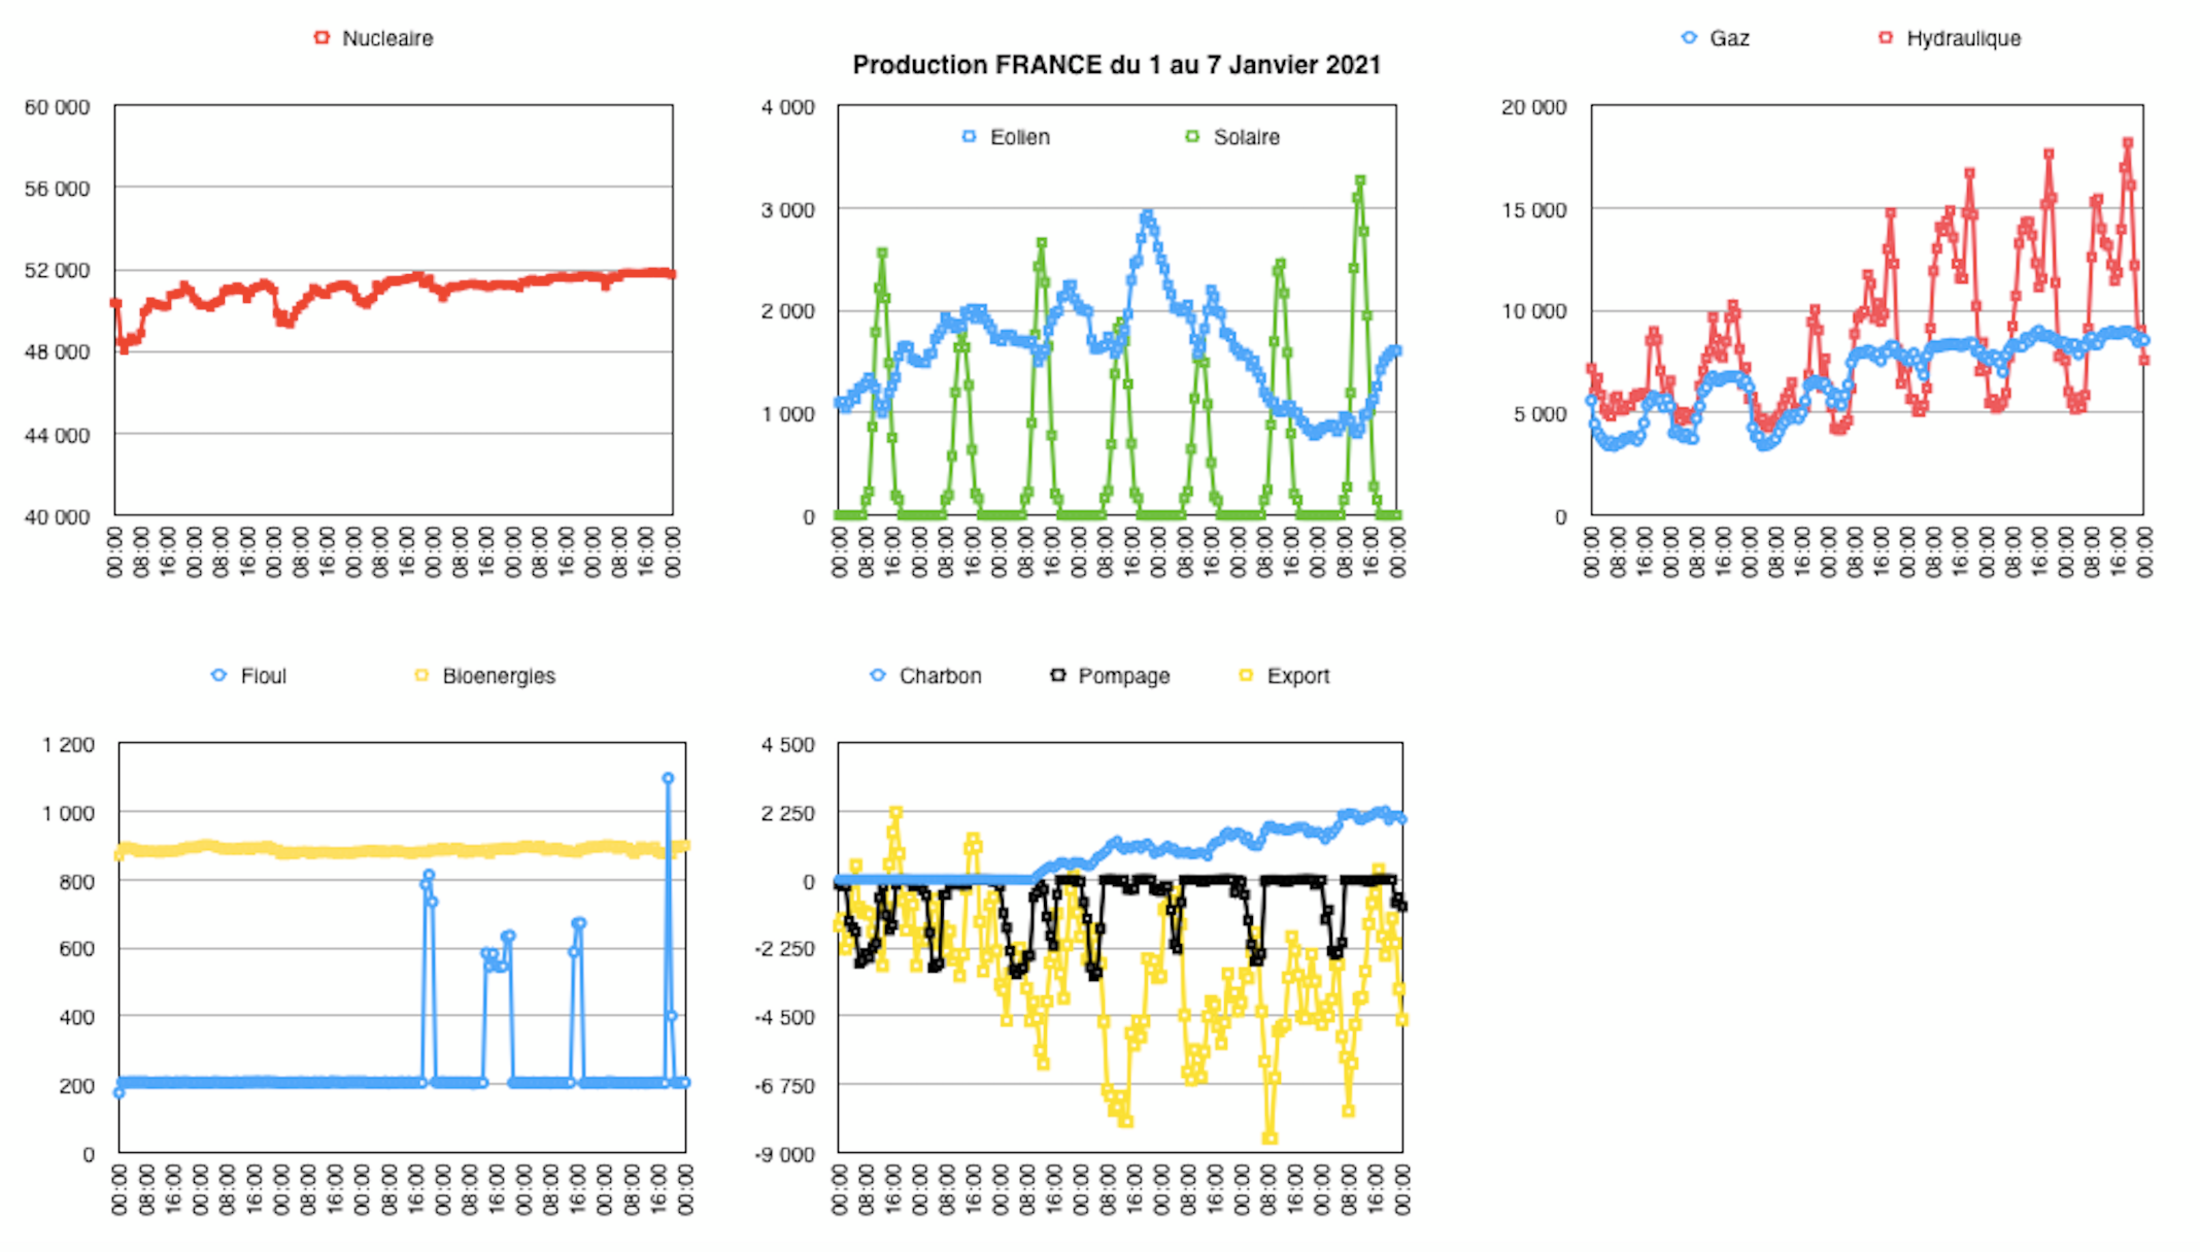Click the red Hydraulique legend marker

coord(1885,38)
